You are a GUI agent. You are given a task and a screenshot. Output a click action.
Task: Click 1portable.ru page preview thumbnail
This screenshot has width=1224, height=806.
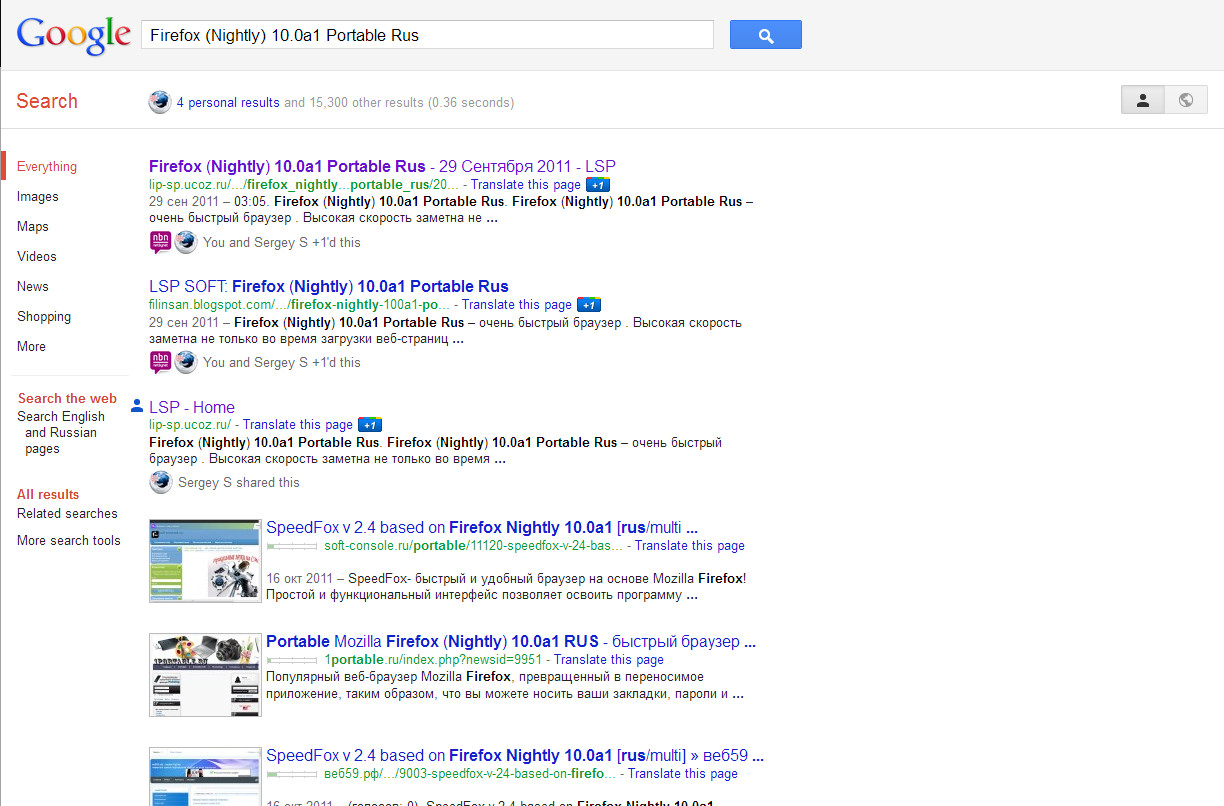click(205, 674)
